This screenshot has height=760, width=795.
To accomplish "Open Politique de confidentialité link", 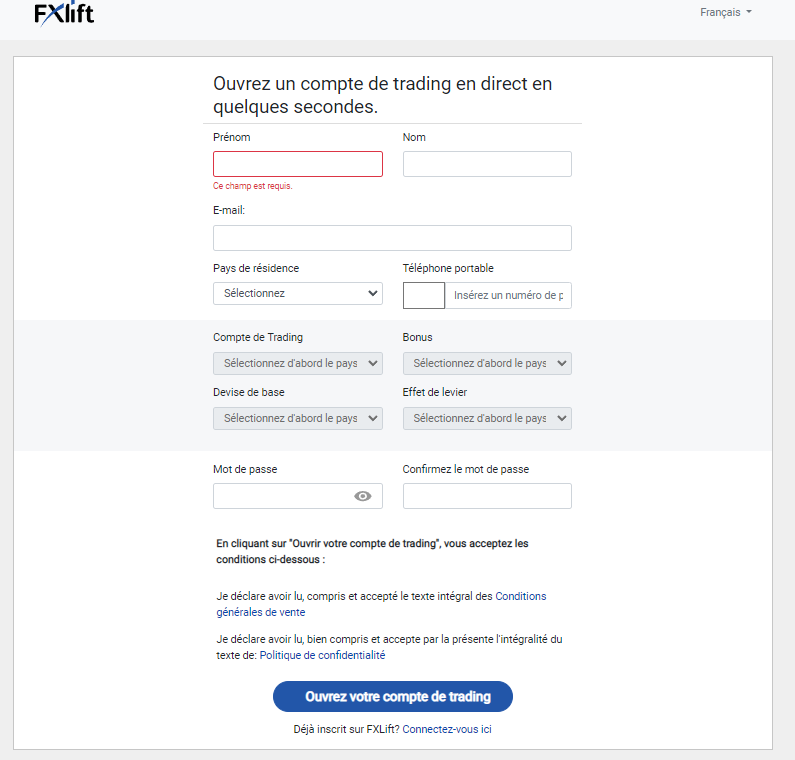I will [322, 656].
